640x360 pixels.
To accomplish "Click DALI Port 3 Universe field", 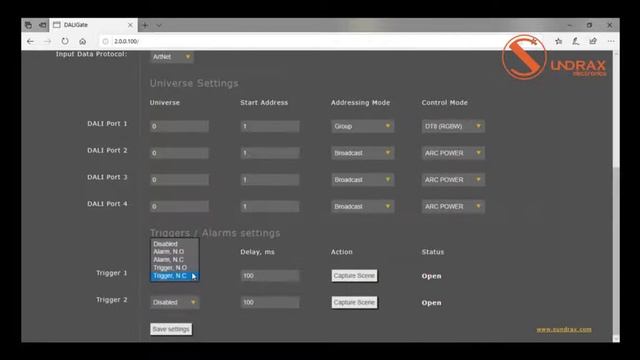I will pyautogui.click(x=179, y=180).
